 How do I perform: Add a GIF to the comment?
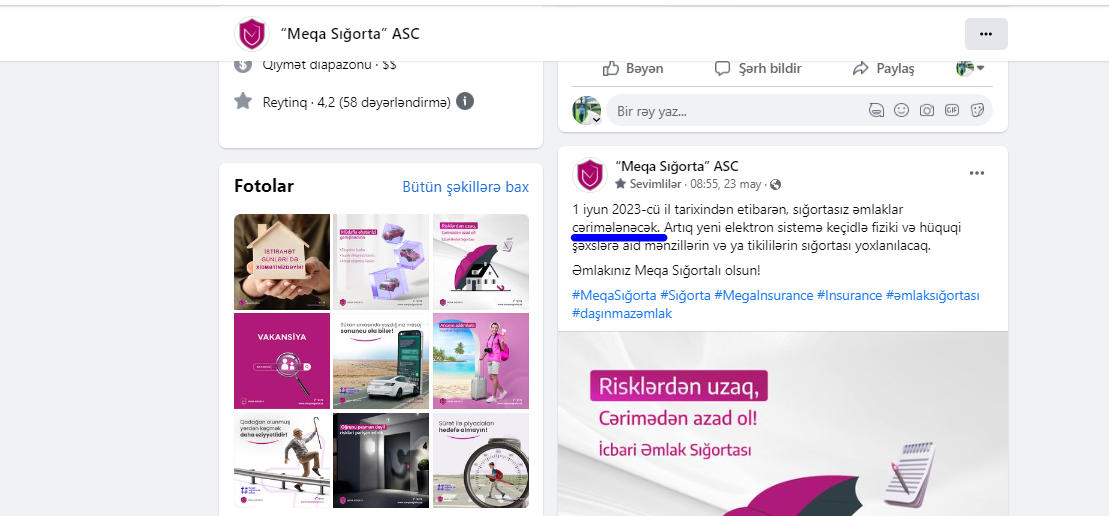pyautogui.click(x=952, y=110)
